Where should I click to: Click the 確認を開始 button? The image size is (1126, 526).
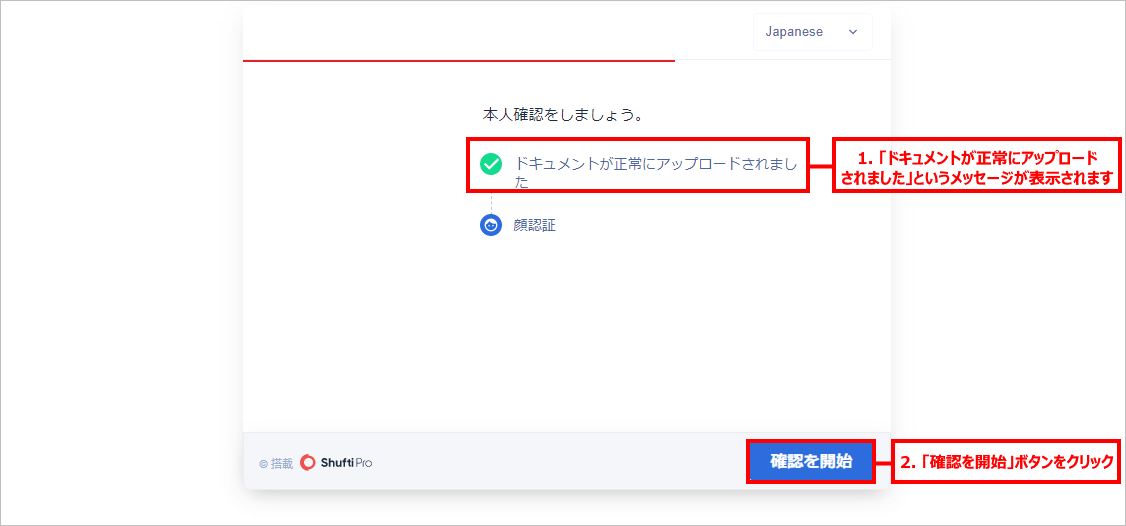tap(811, 461)
